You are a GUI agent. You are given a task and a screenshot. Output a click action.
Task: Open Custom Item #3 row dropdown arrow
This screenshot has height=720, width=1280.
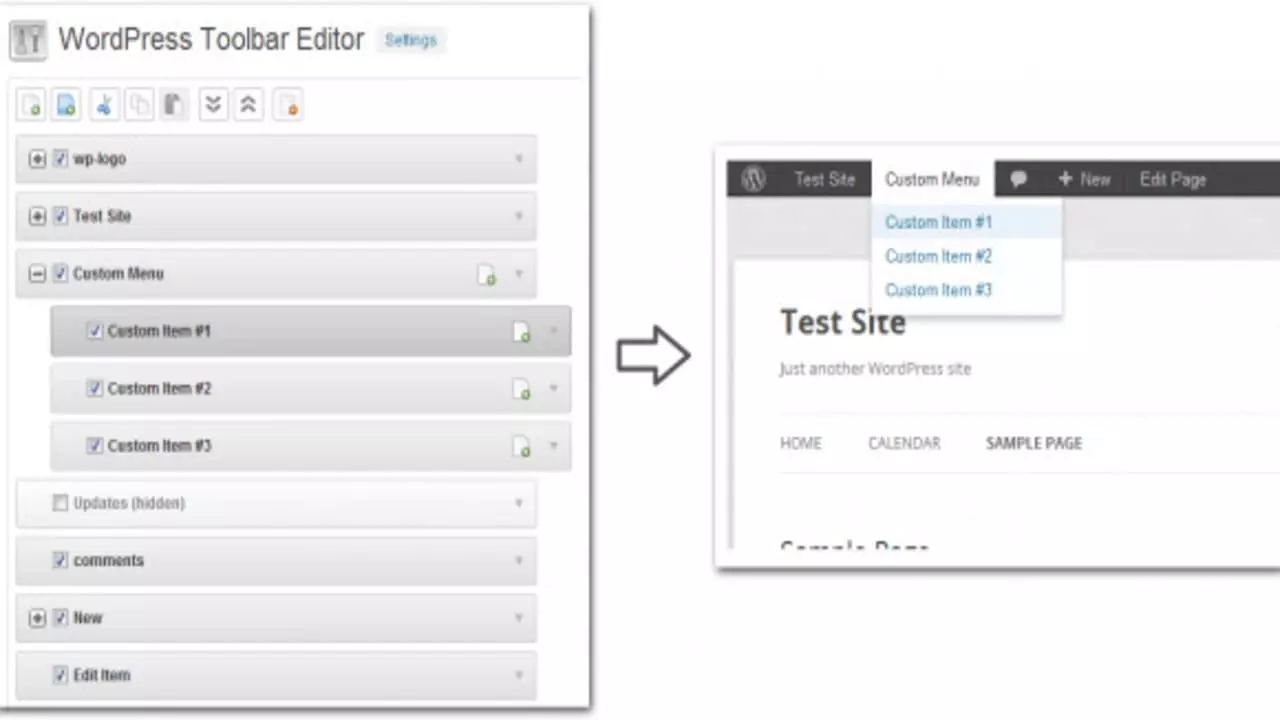[x=553, y=445]
